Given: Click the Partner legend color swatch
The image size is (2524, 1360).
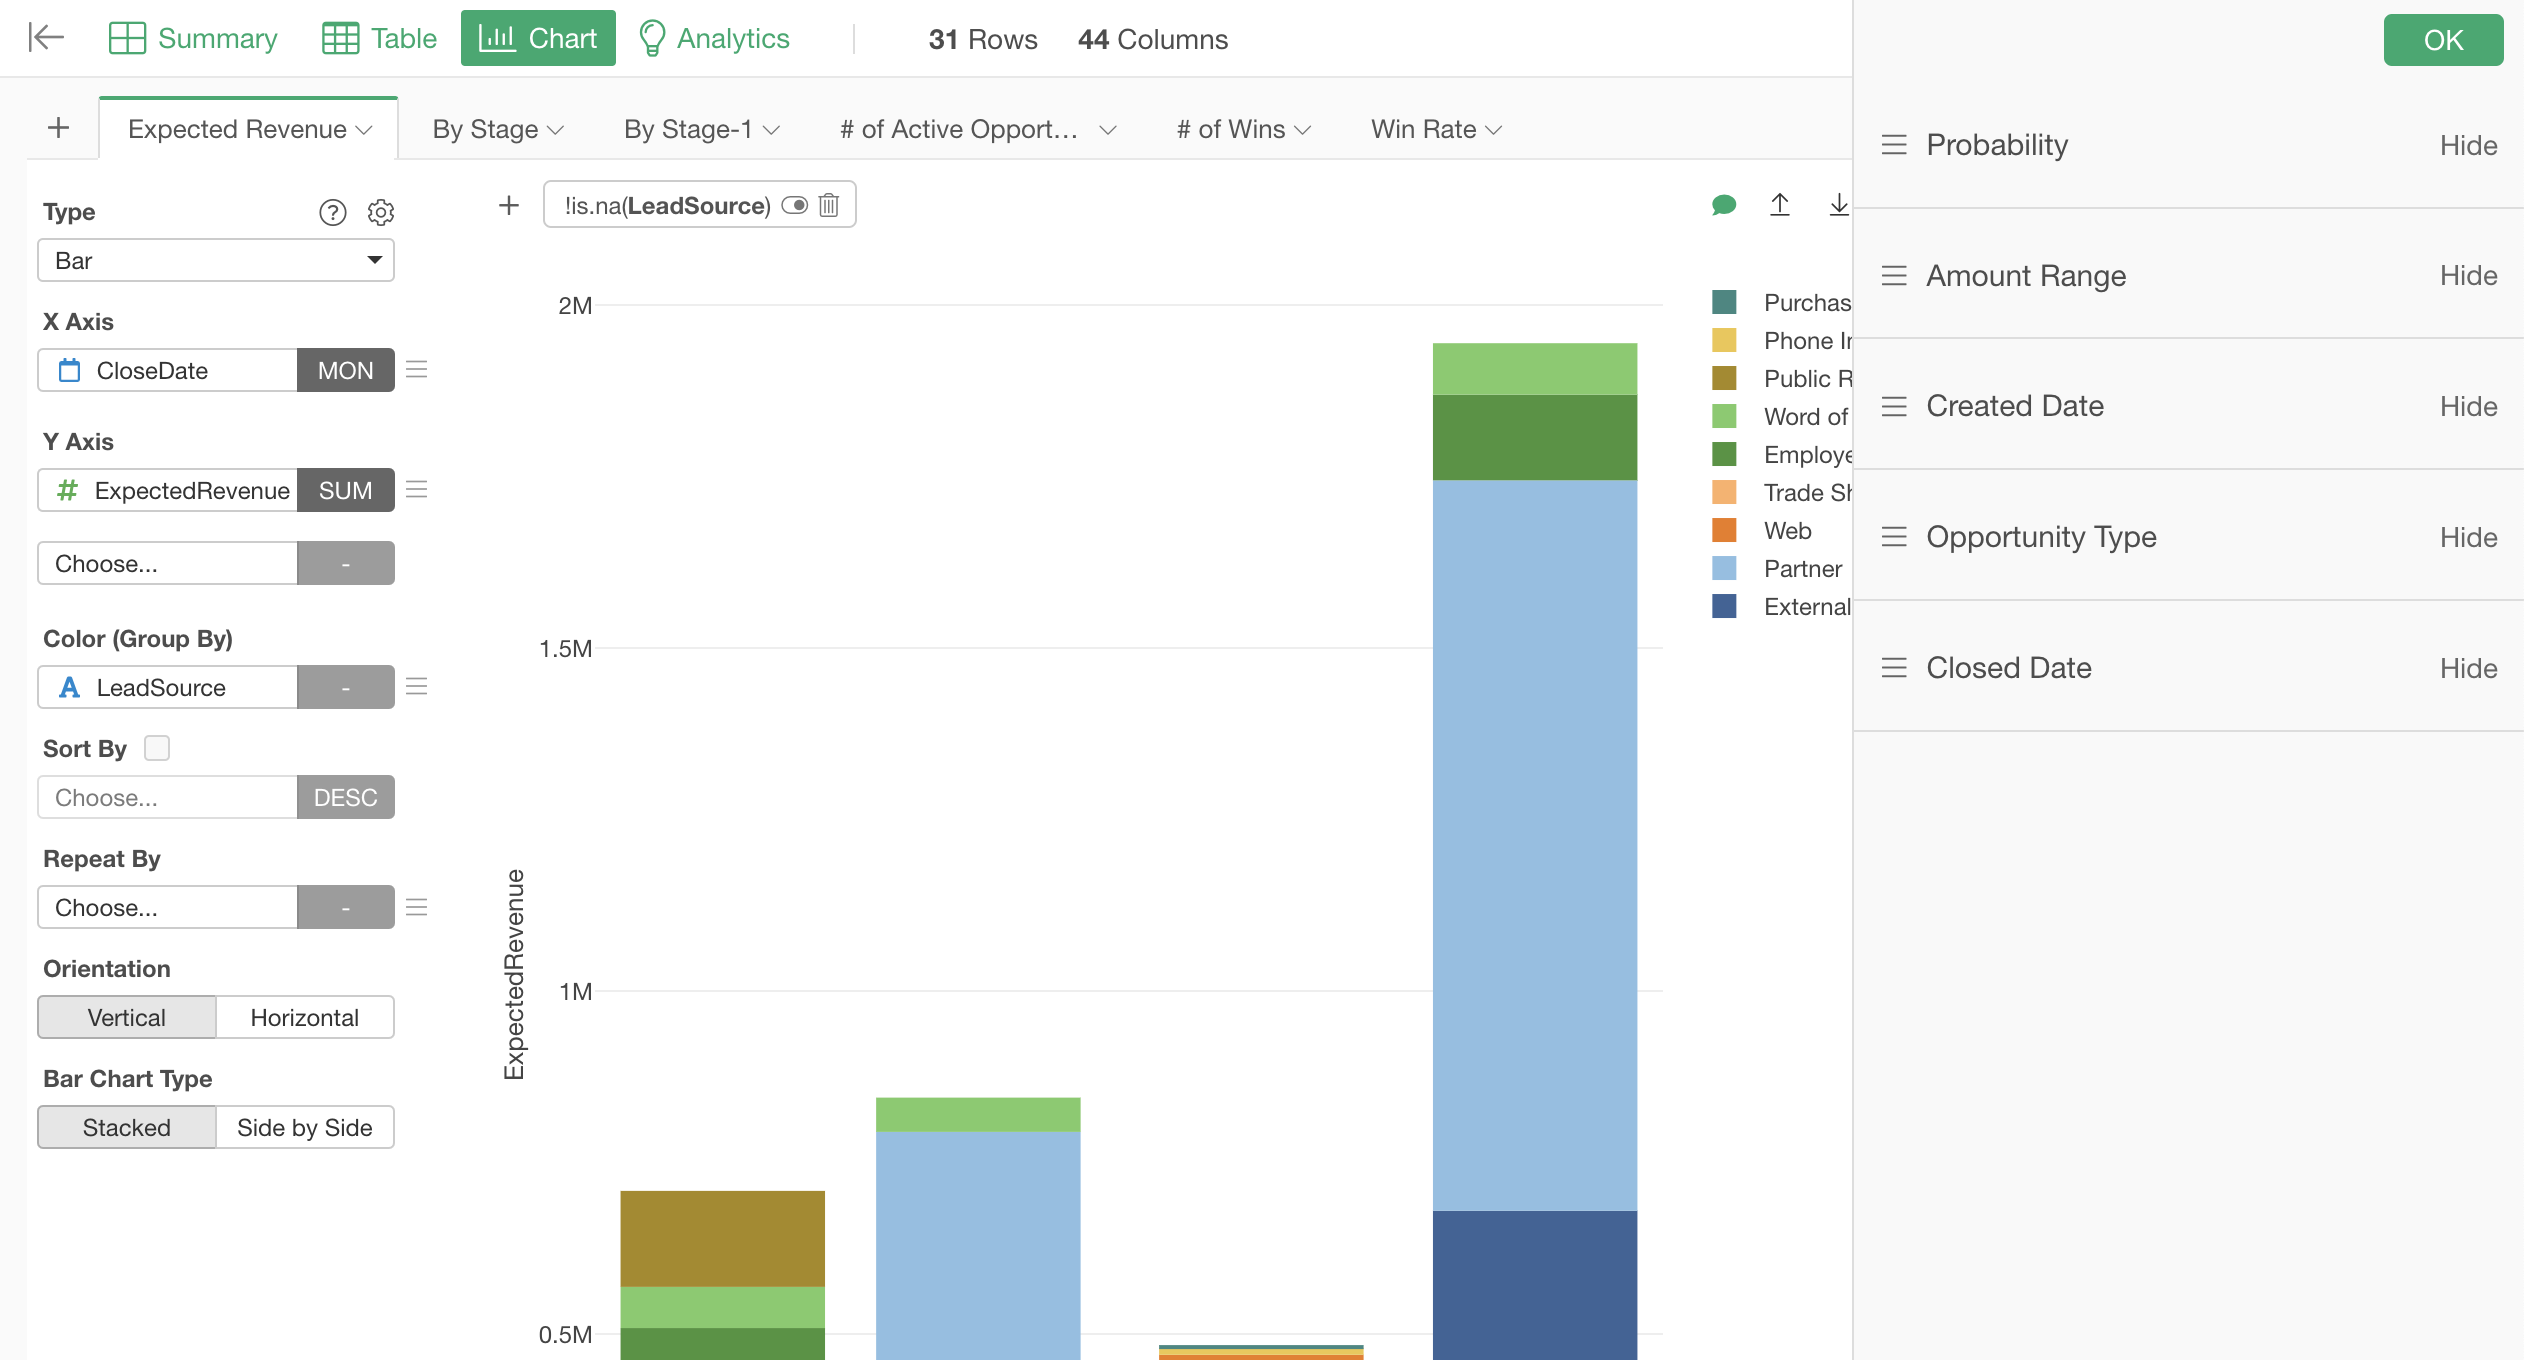Looking at the screenshot, I should [x=1724, y=568].
